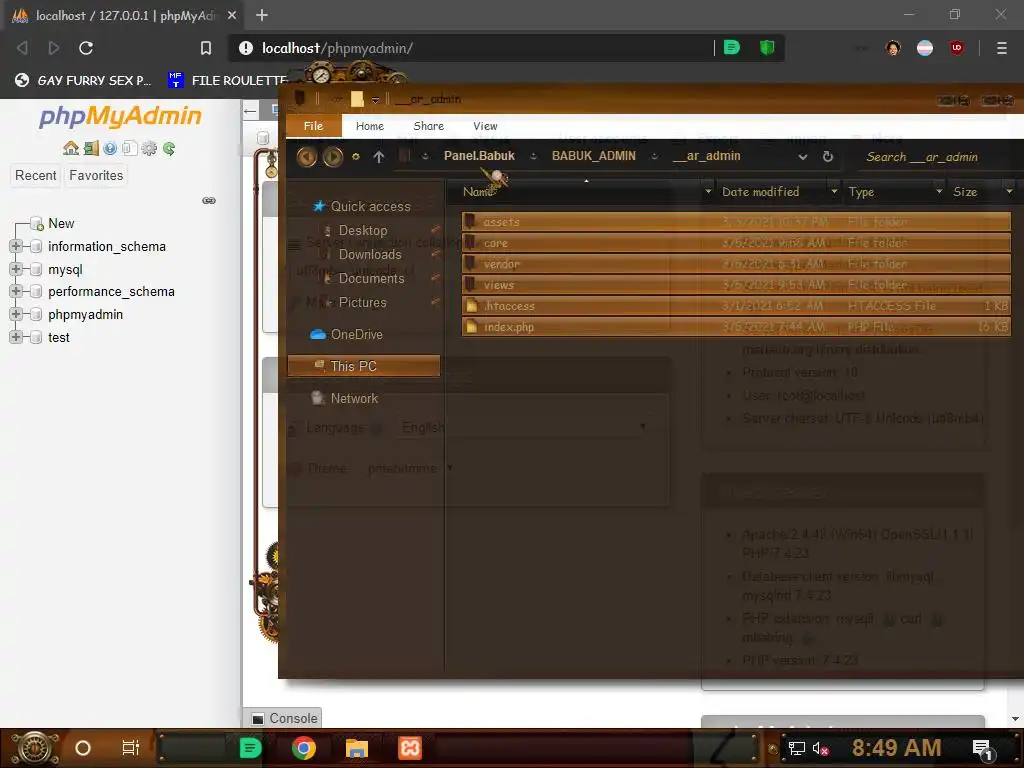Switch to Favorites tab in phpMyAdmin
Screen dimensions: 1024x768
pyautogui.click(x=96, y=176)
